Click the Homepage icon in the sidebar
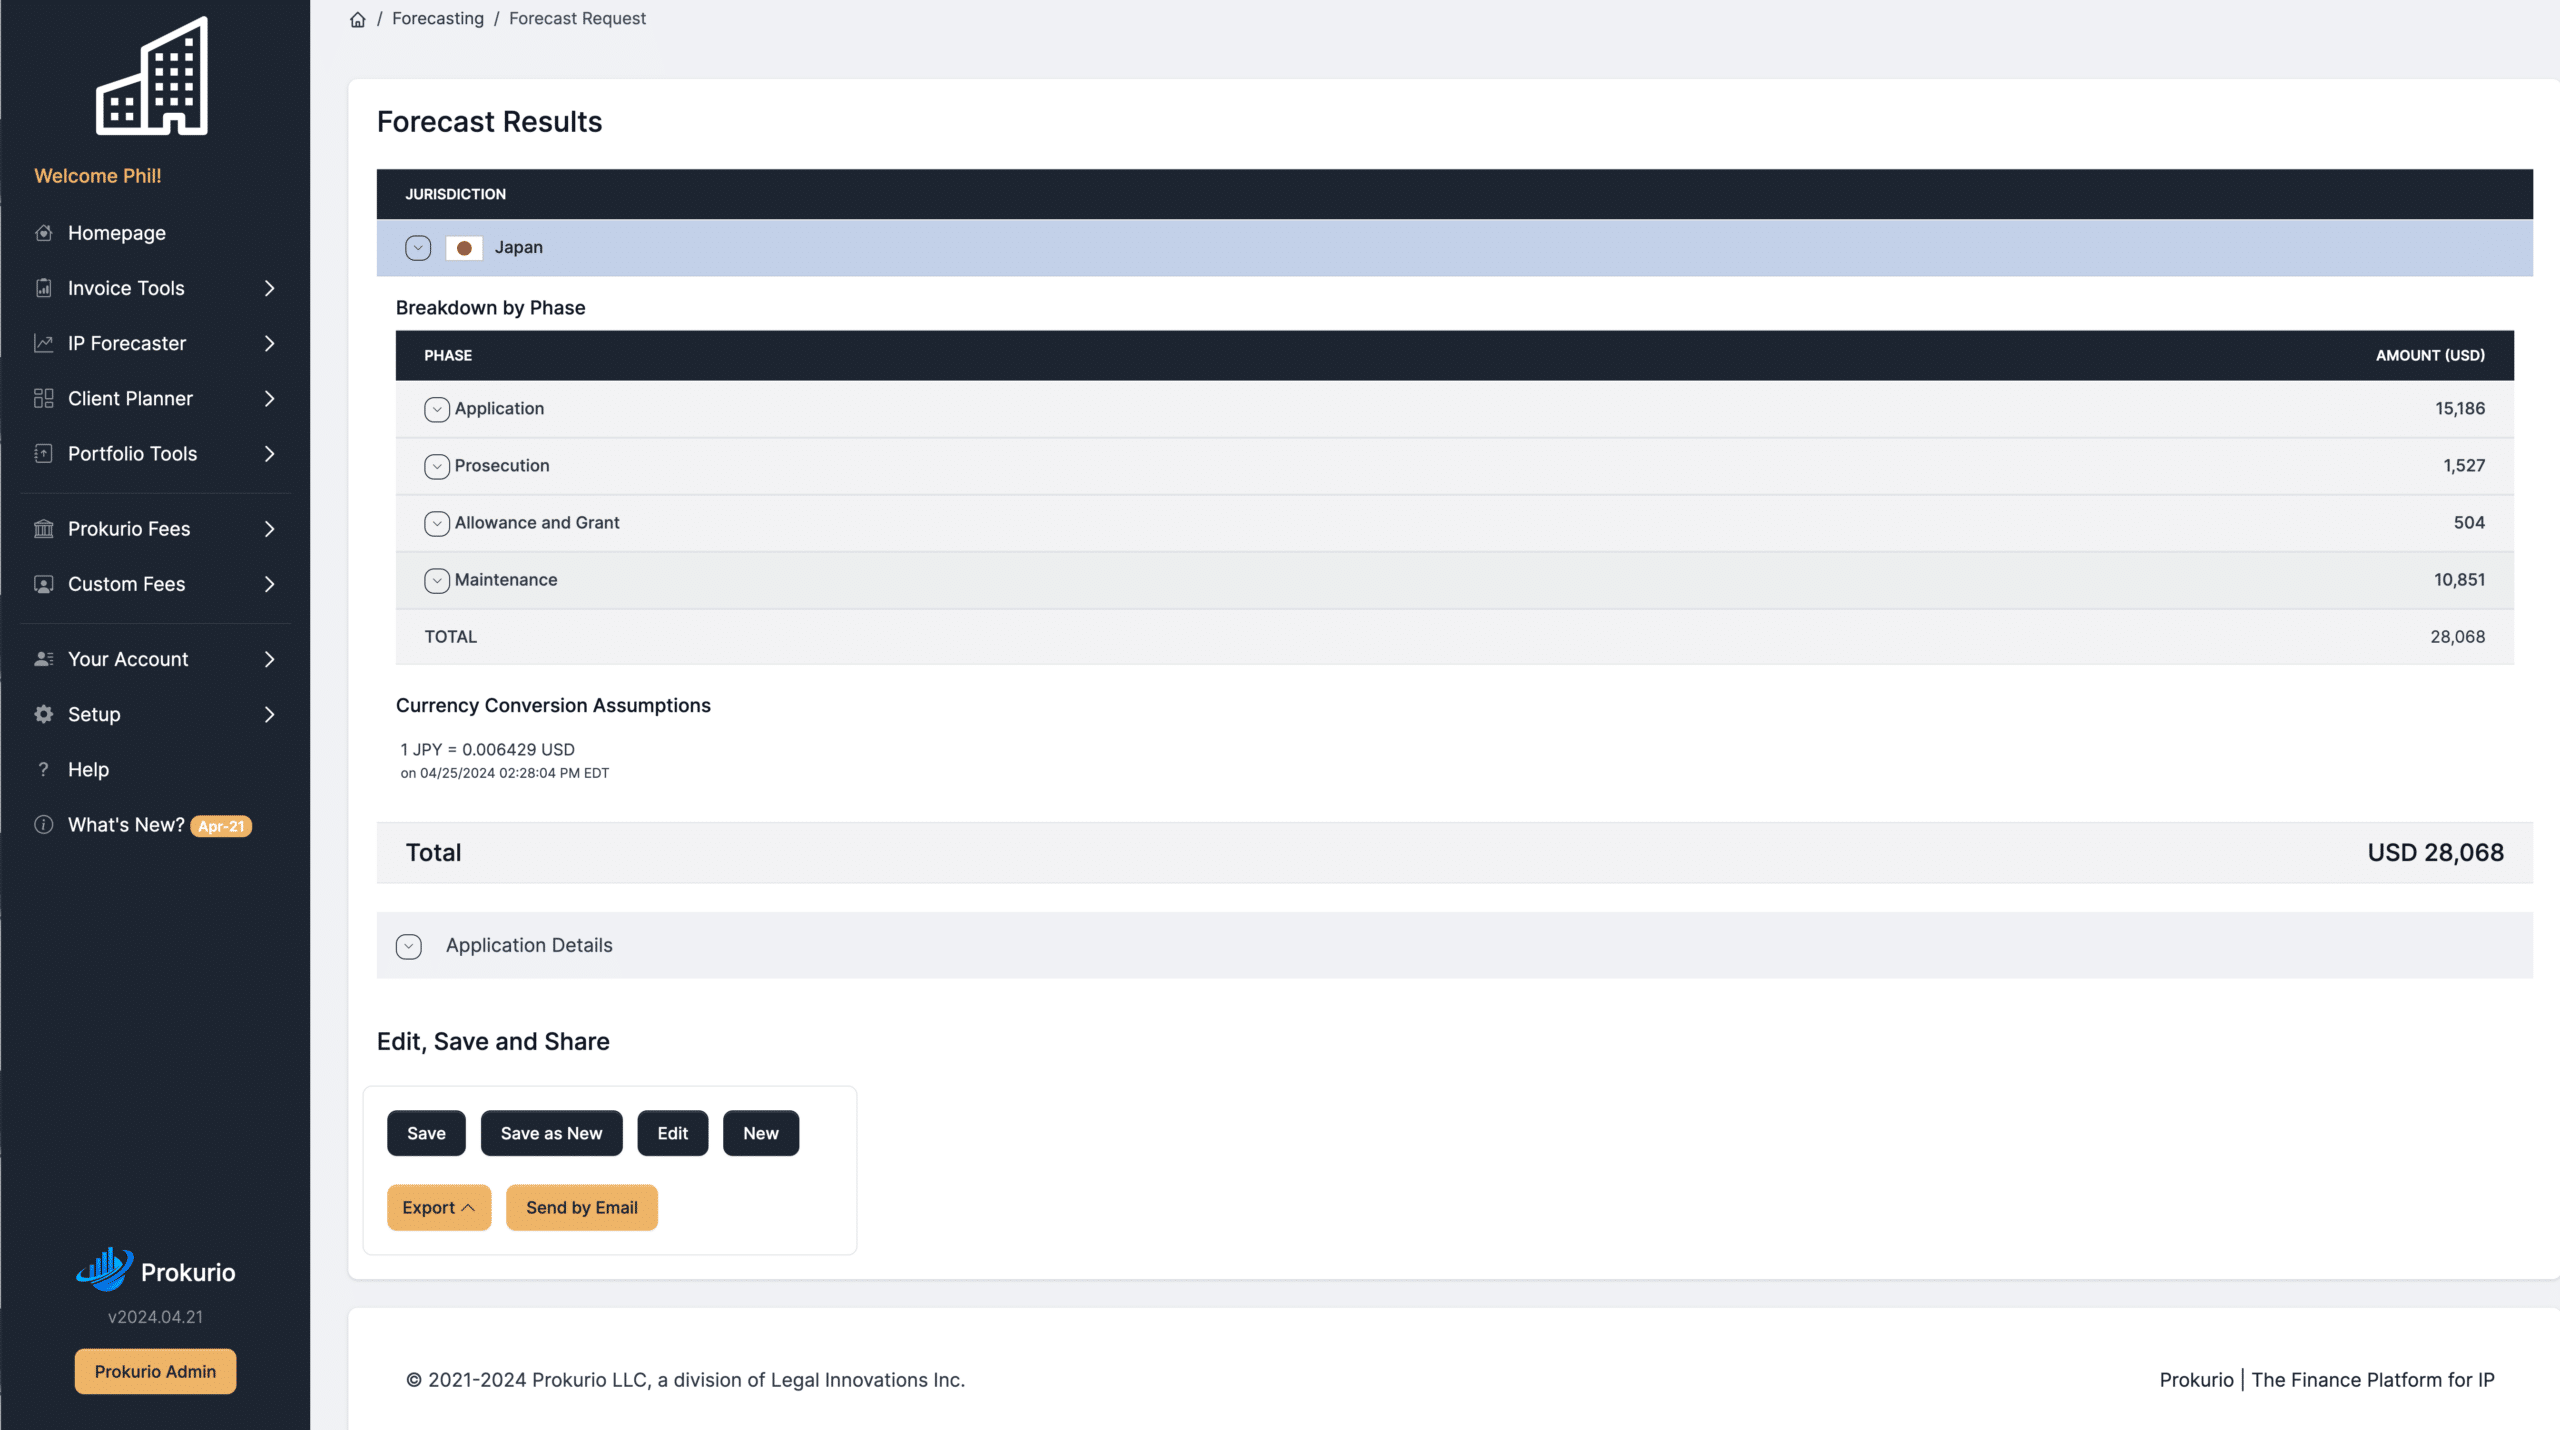 (x=43, y=233)
